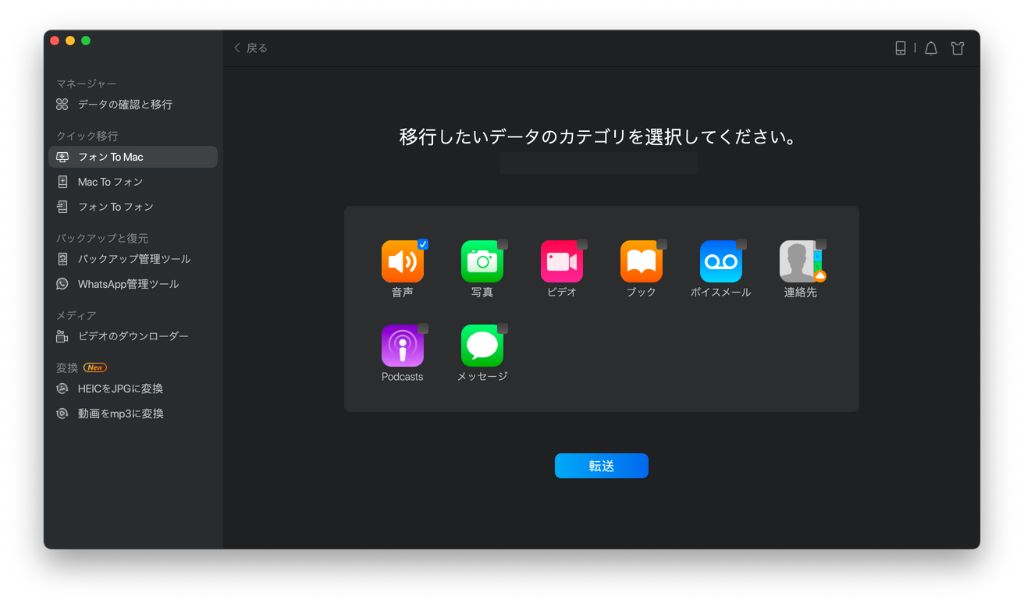The width and height of the screenshot is (1024, 607).
Task: Click the 音声 category label
Action: click(x=402, y=292)
